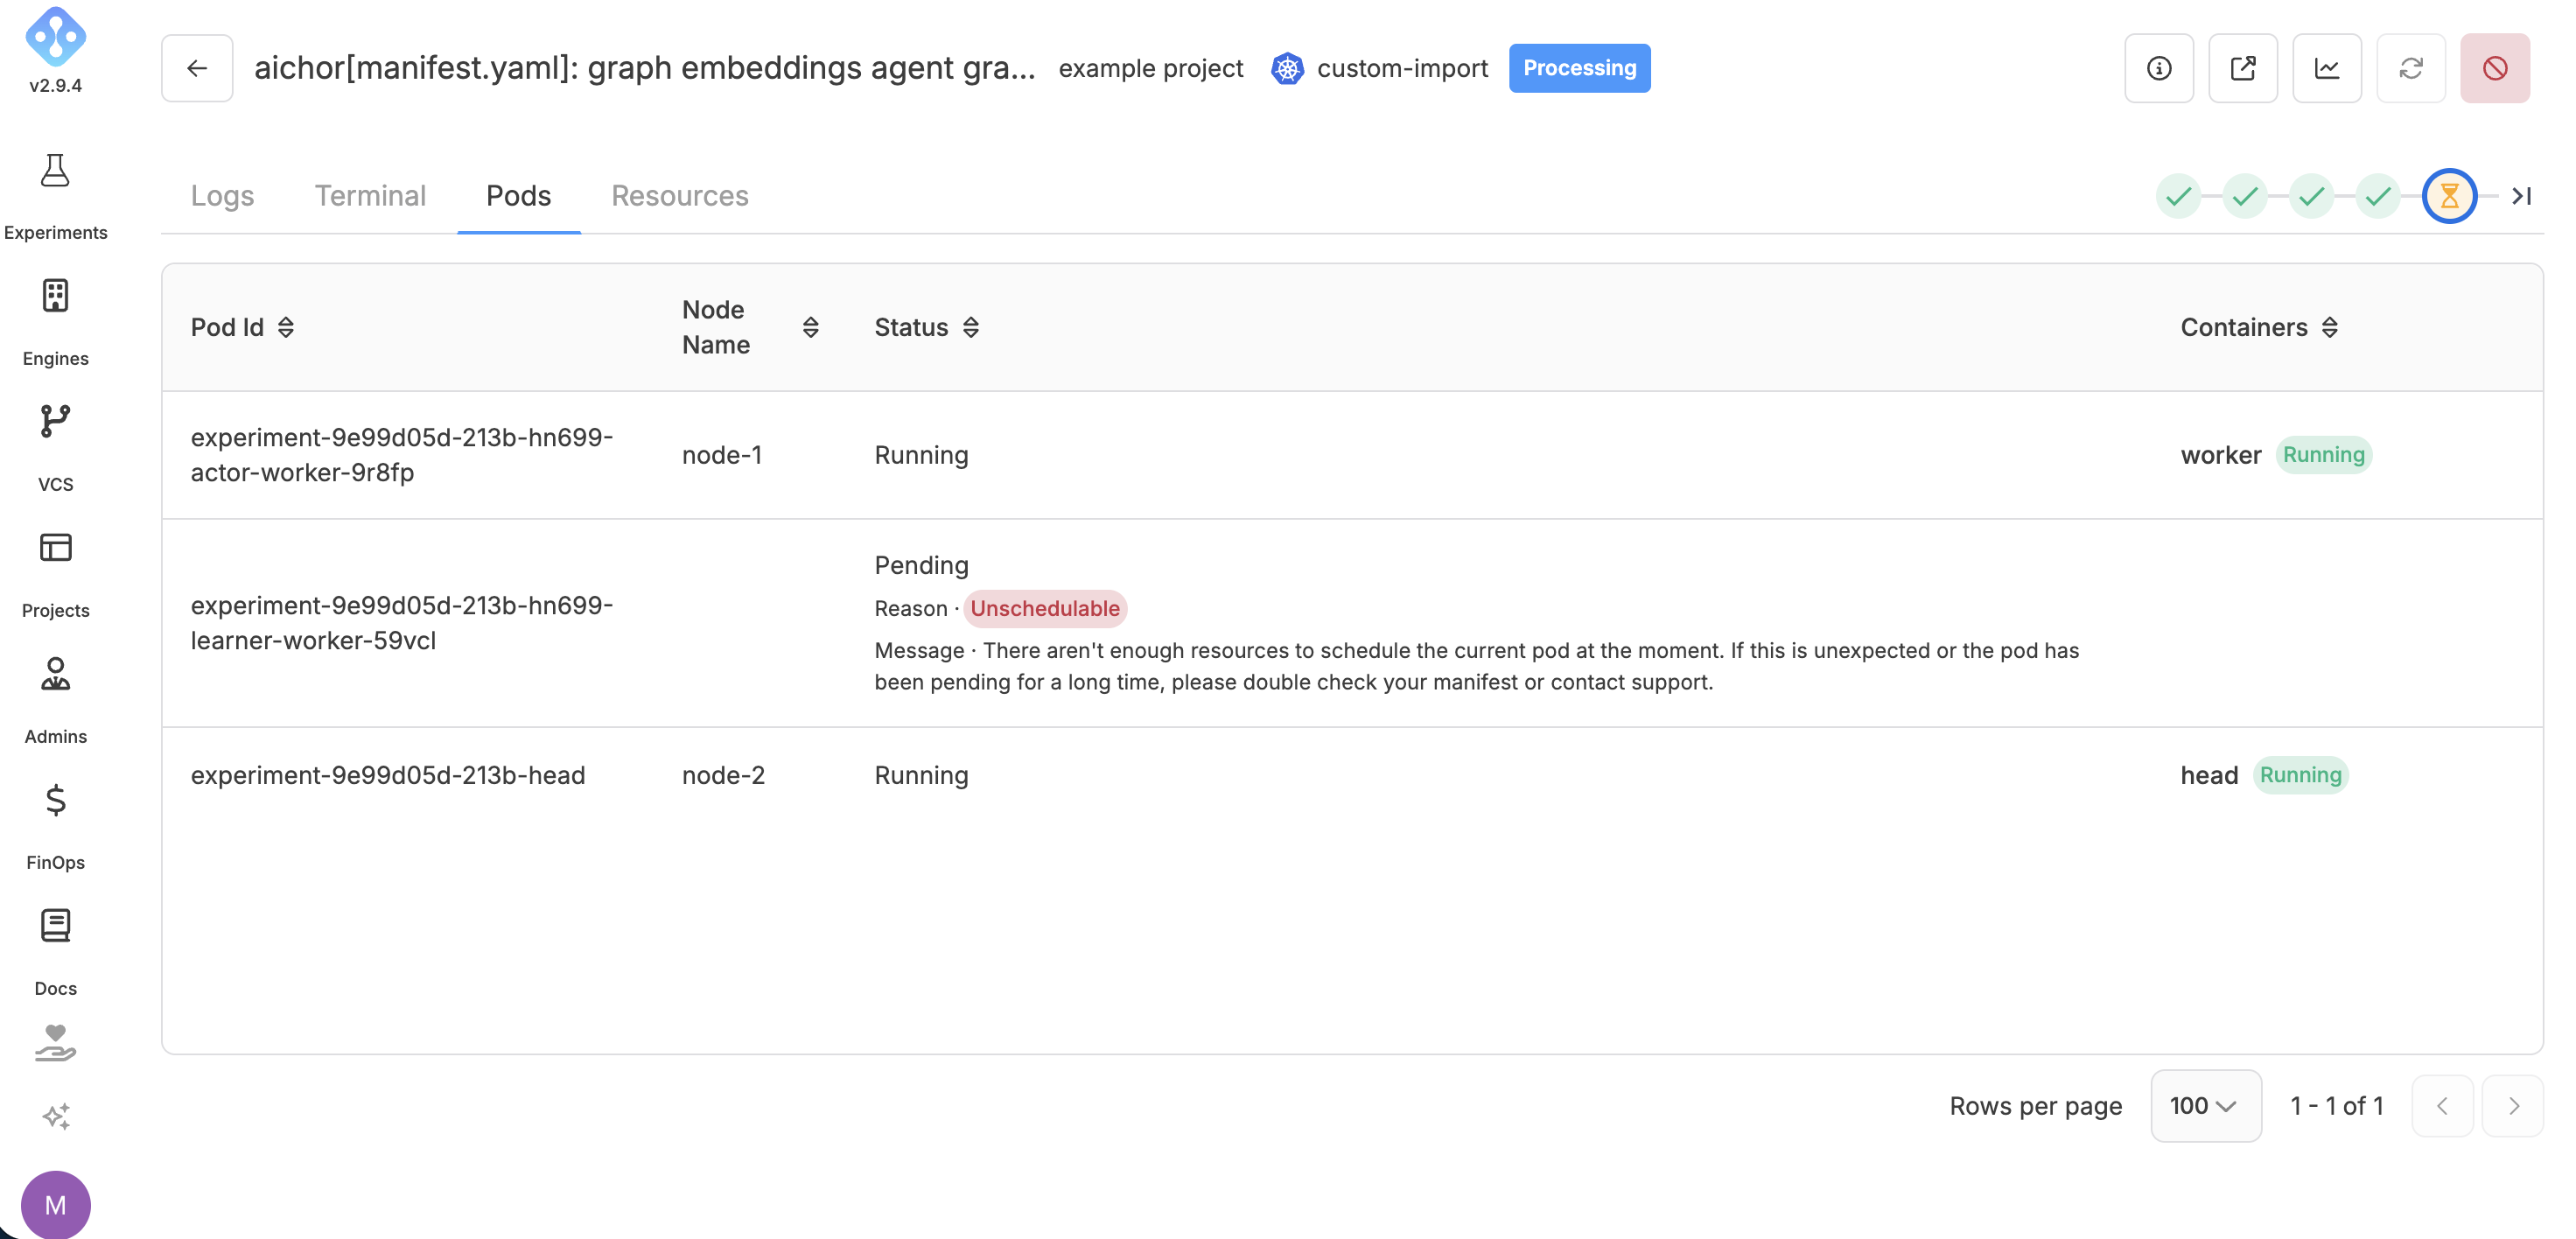This screenshot has height=1239, width=2576.
Task: Select the hourglass in-progress step marker
Action: tap(2449, 196)
